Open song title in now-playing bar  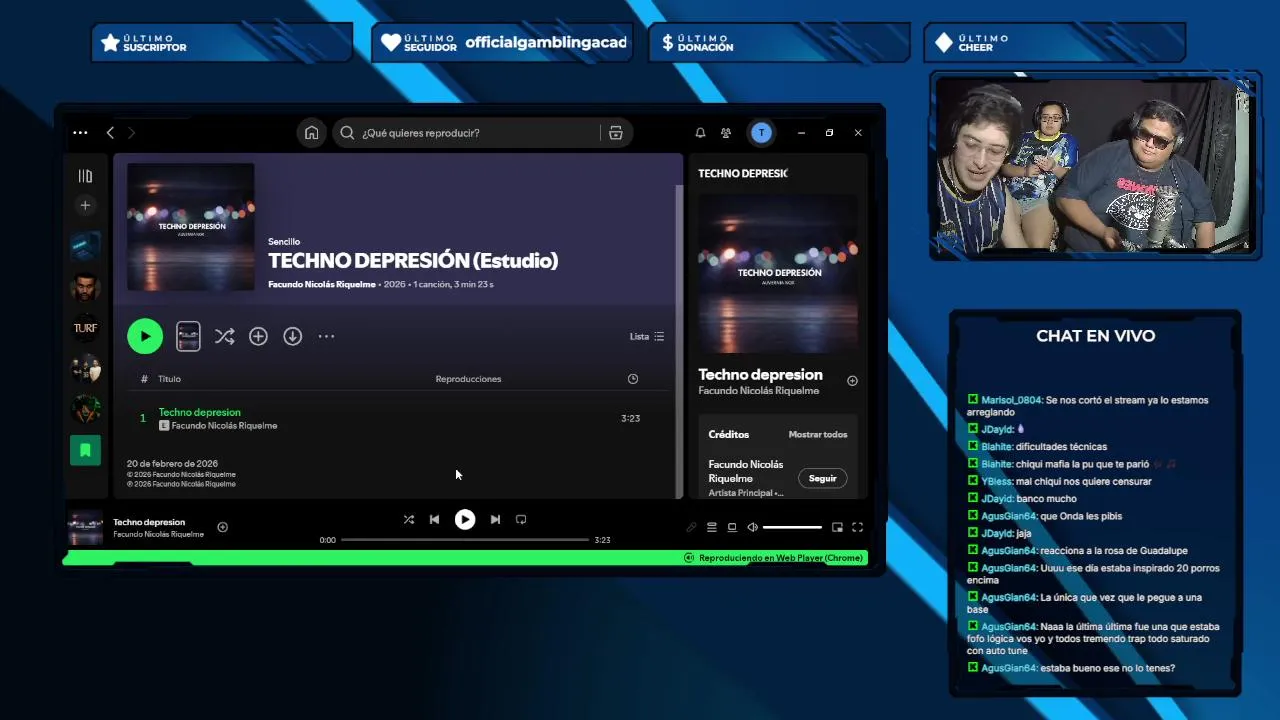point(149,522)
